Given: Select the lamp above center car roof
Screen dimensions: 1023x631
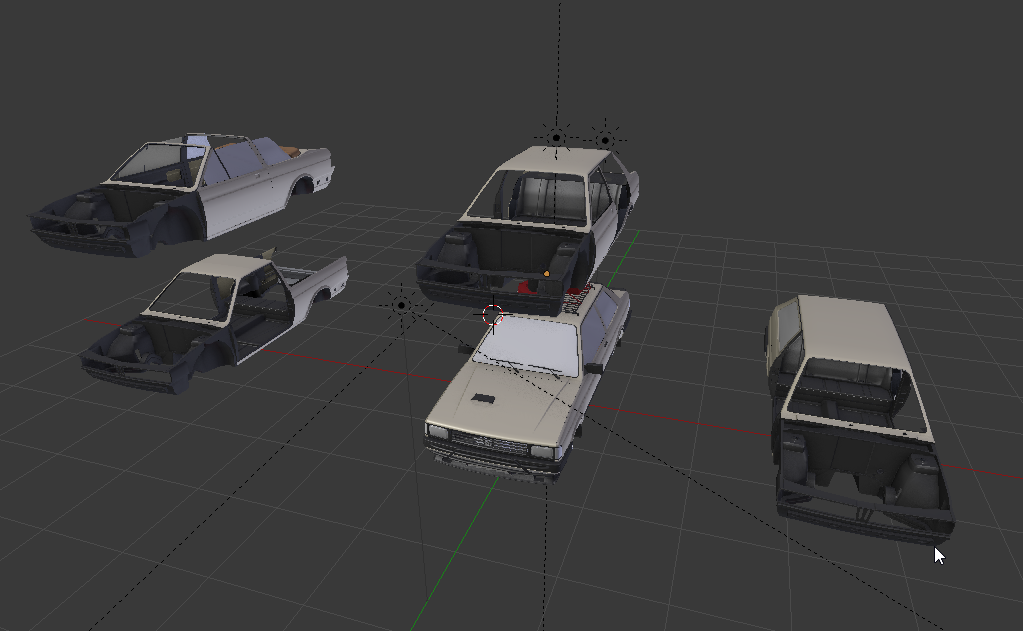Looking at the screenshot, I should click(556, 138).
